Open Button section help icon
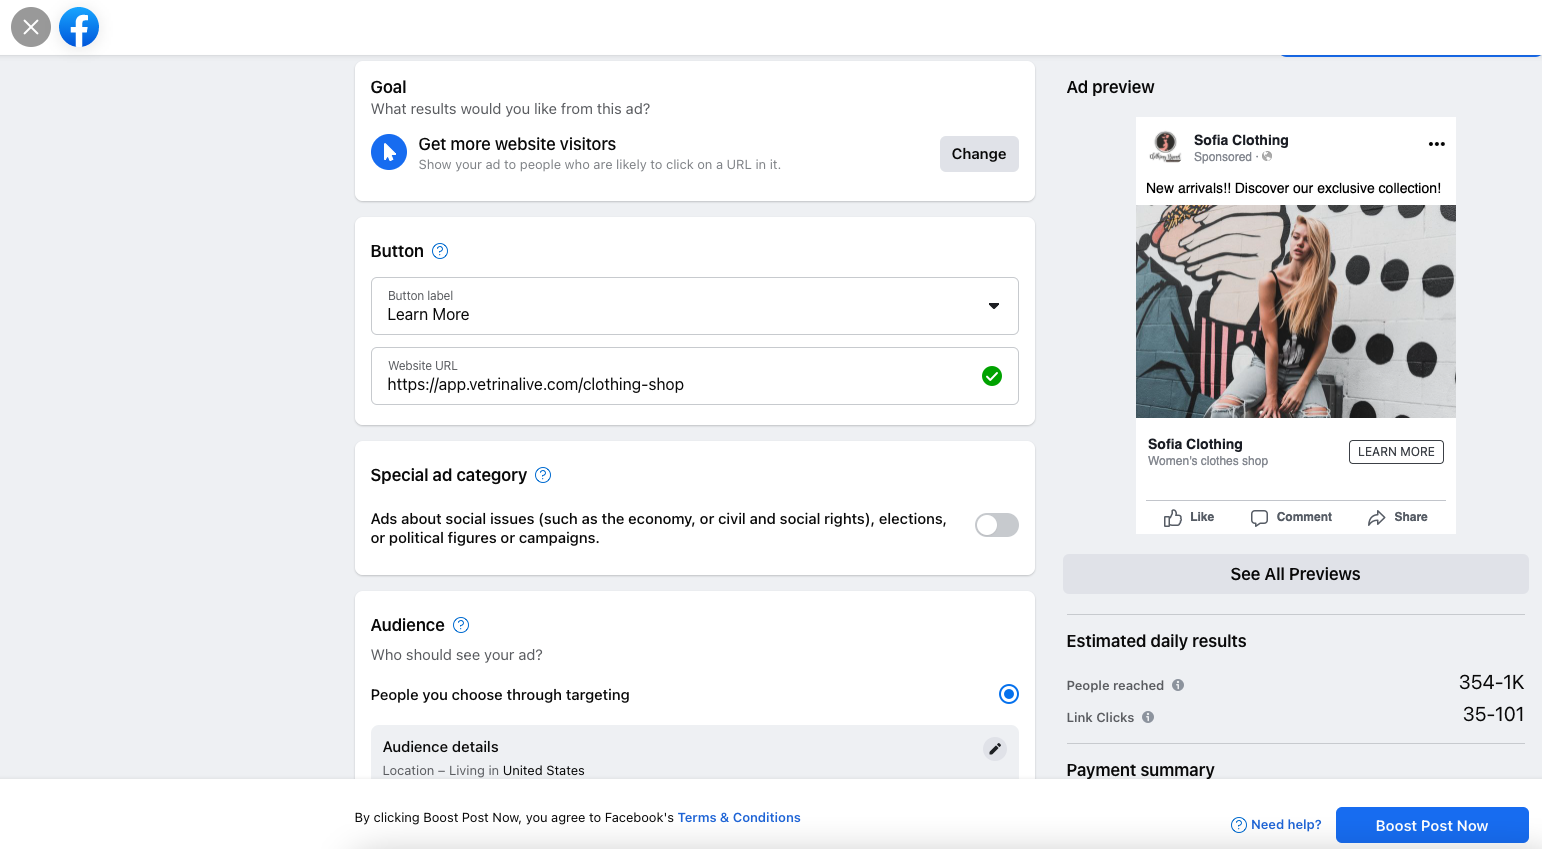The width and height of the screenshot is (1542, 849). tap(440, 251)
